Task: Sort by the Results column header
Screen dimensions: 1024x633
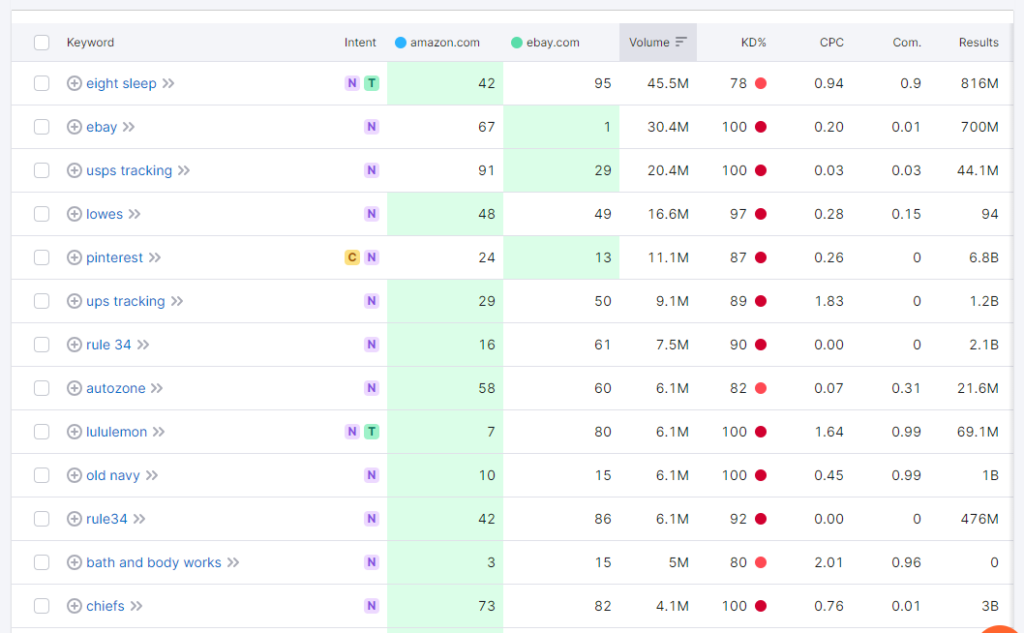Action: pyautogui.click(x=978, y=42)
